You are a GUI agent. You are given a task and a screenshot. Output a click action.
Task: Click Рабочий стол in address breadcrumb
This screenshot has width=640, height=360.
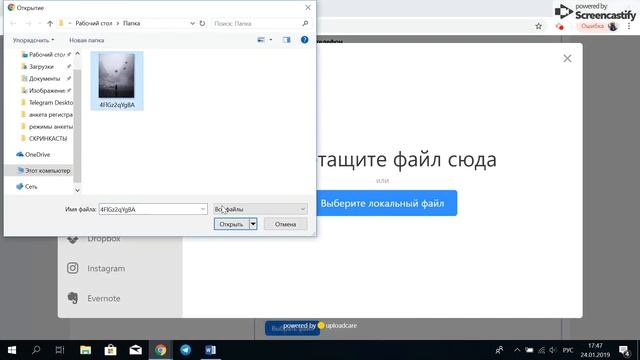(x=93, y=23)
